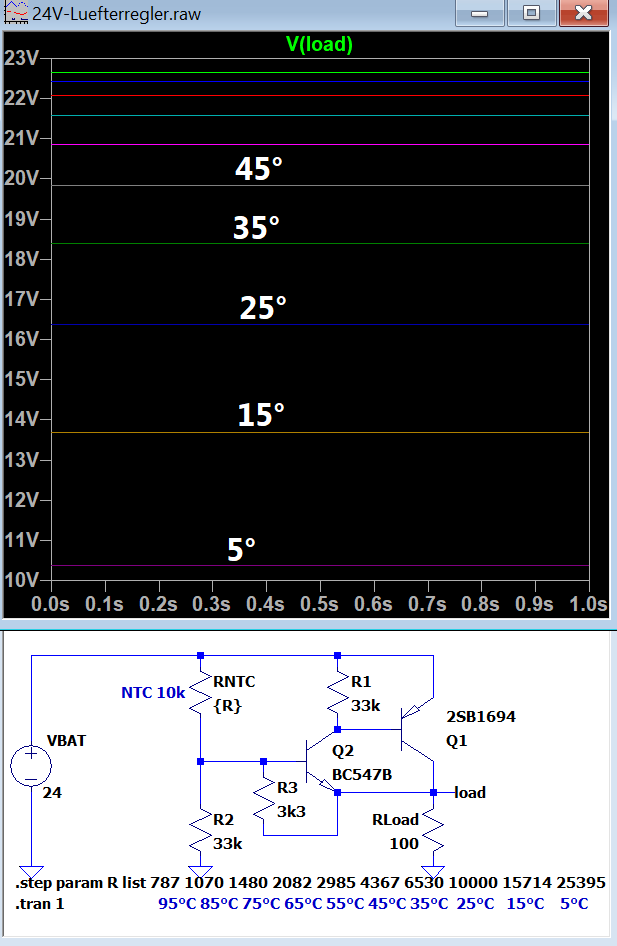Click the 15° annotation in the plot
The width and height of the screenshot is (617, 946).
pyautogui.click(x=261, y=414)
